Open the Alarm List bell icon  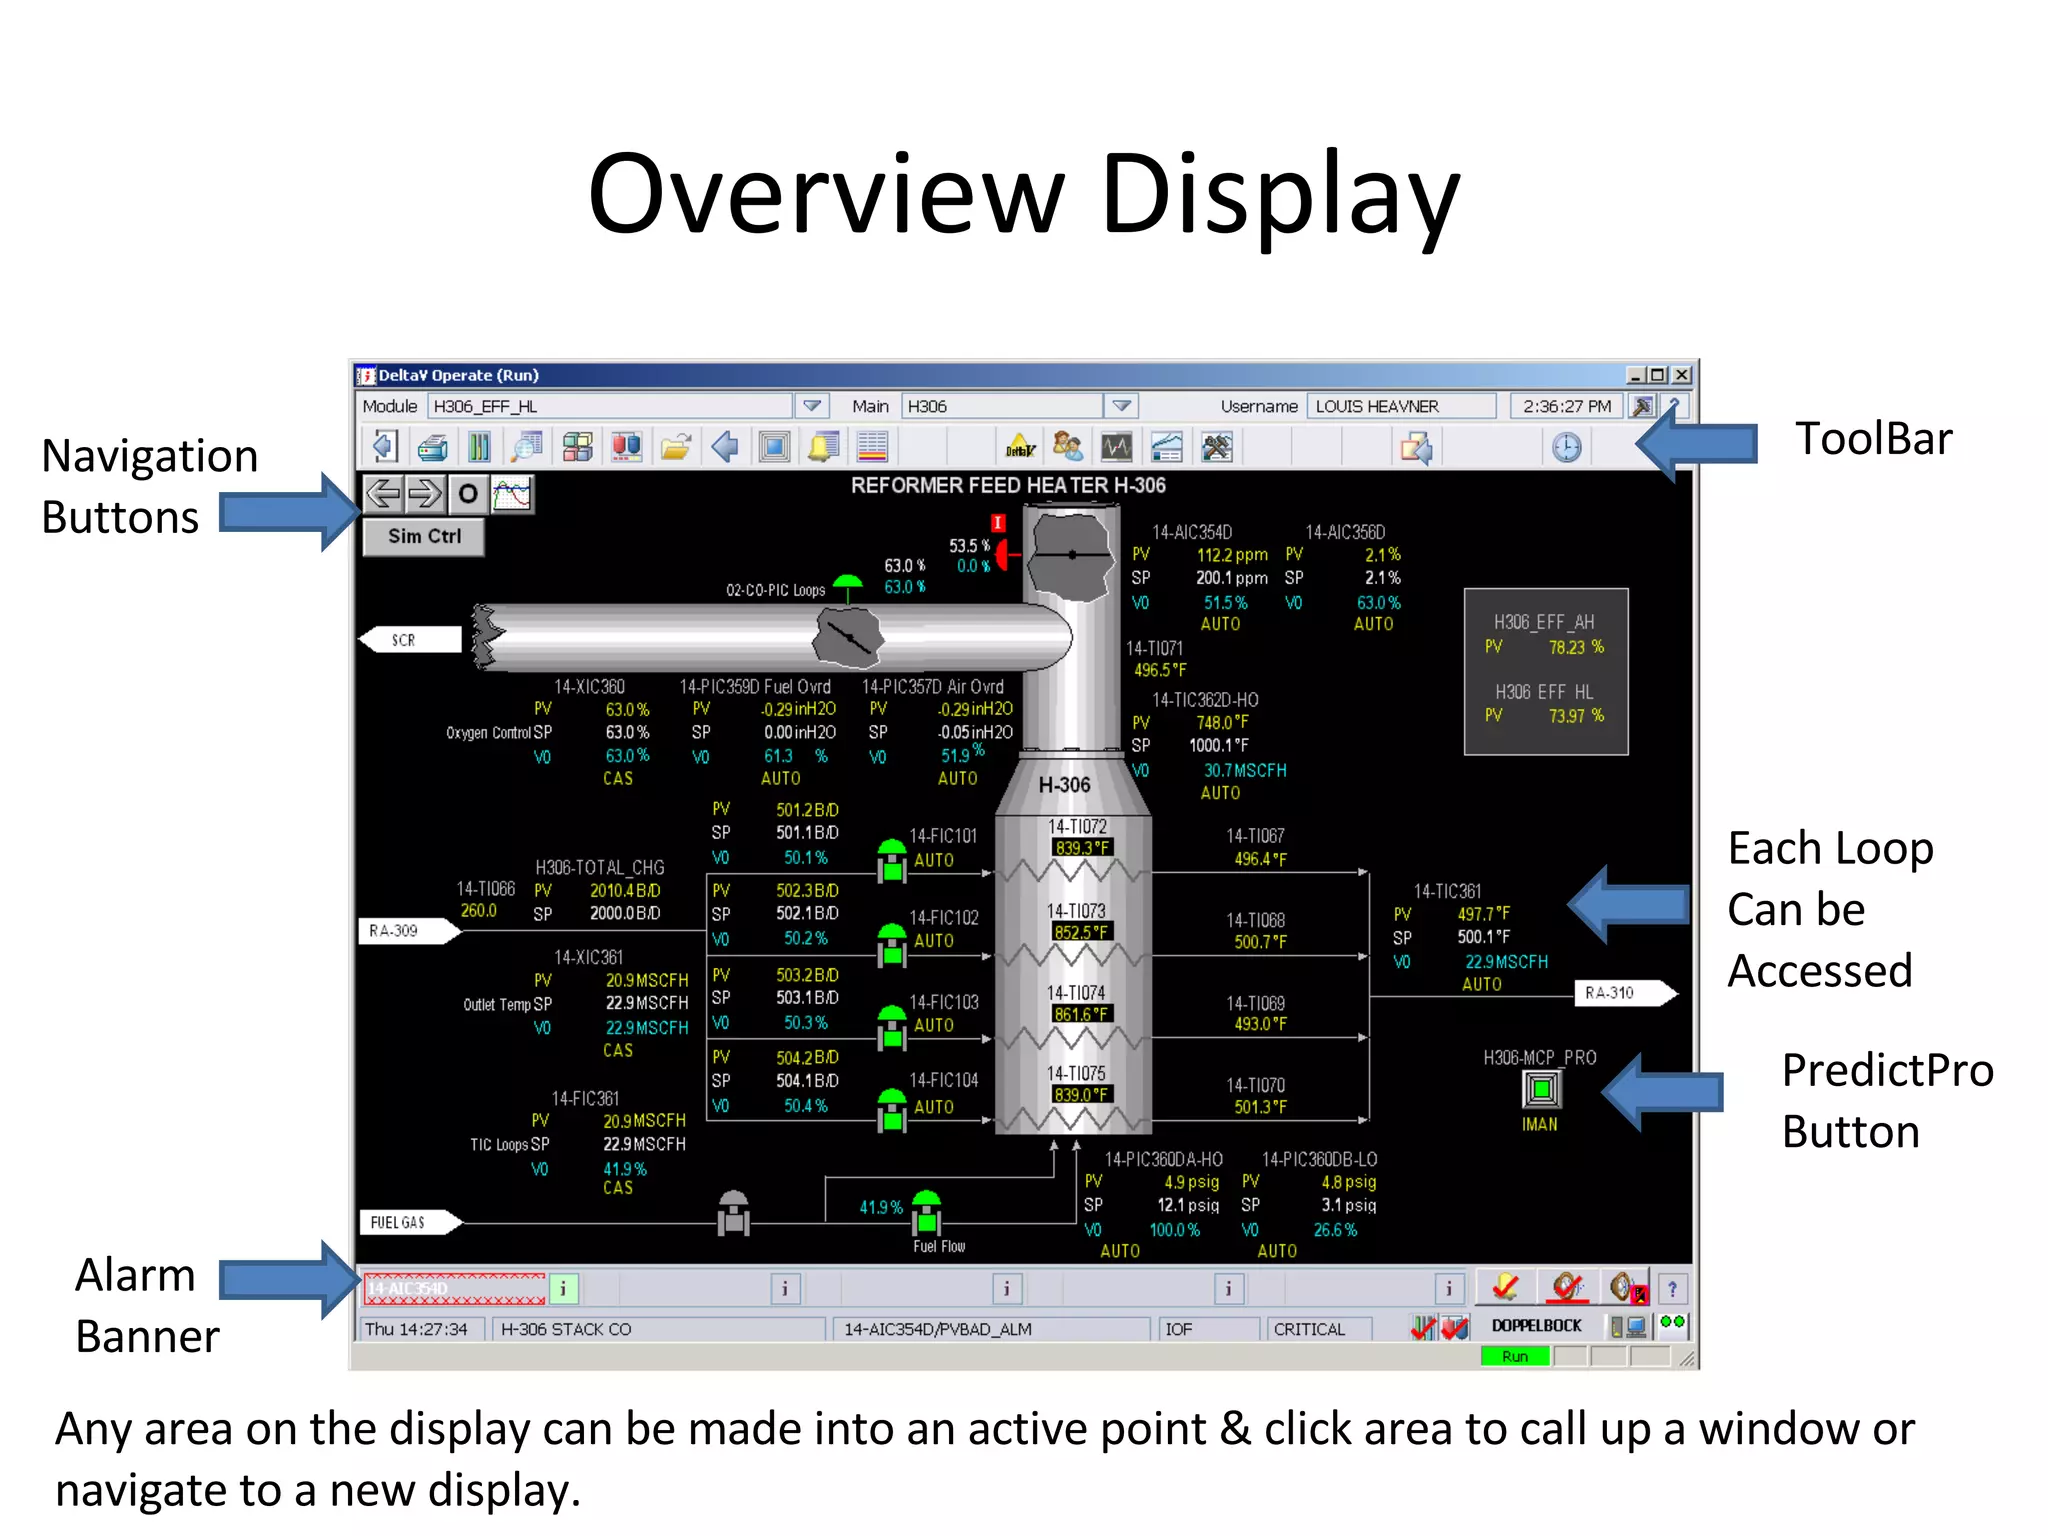pyautogui.click(x=823, y=447)
